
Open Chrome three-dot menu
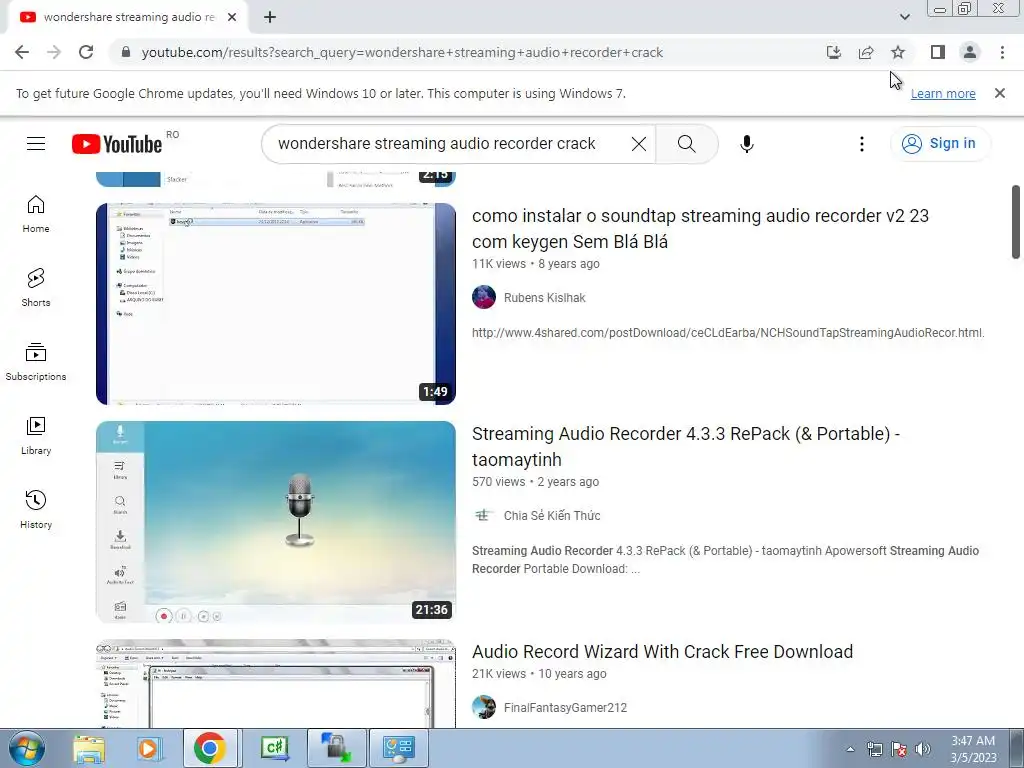point(1002,52)
